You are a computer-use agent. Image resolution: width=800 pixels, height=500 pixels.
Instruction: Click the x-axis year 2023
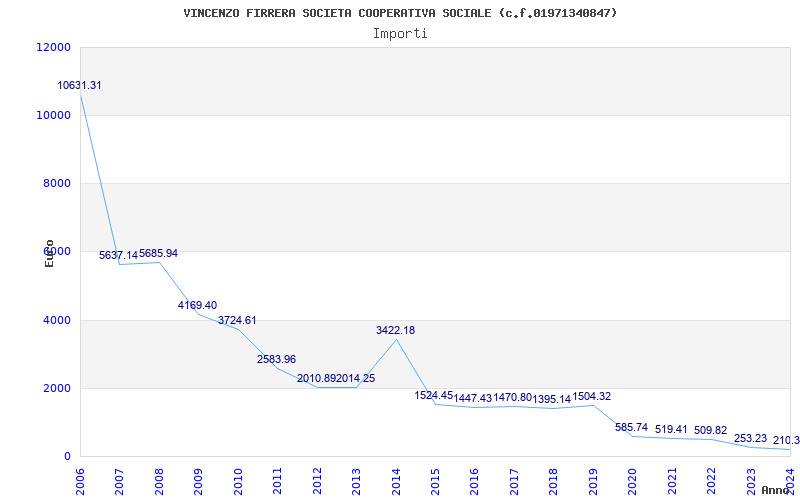[752, 482]
